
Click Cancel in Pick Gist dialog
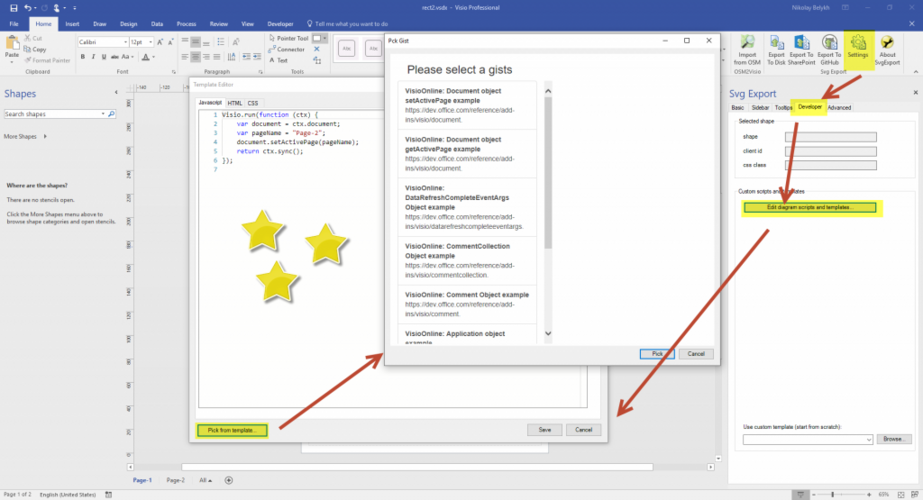pos(696,354)
